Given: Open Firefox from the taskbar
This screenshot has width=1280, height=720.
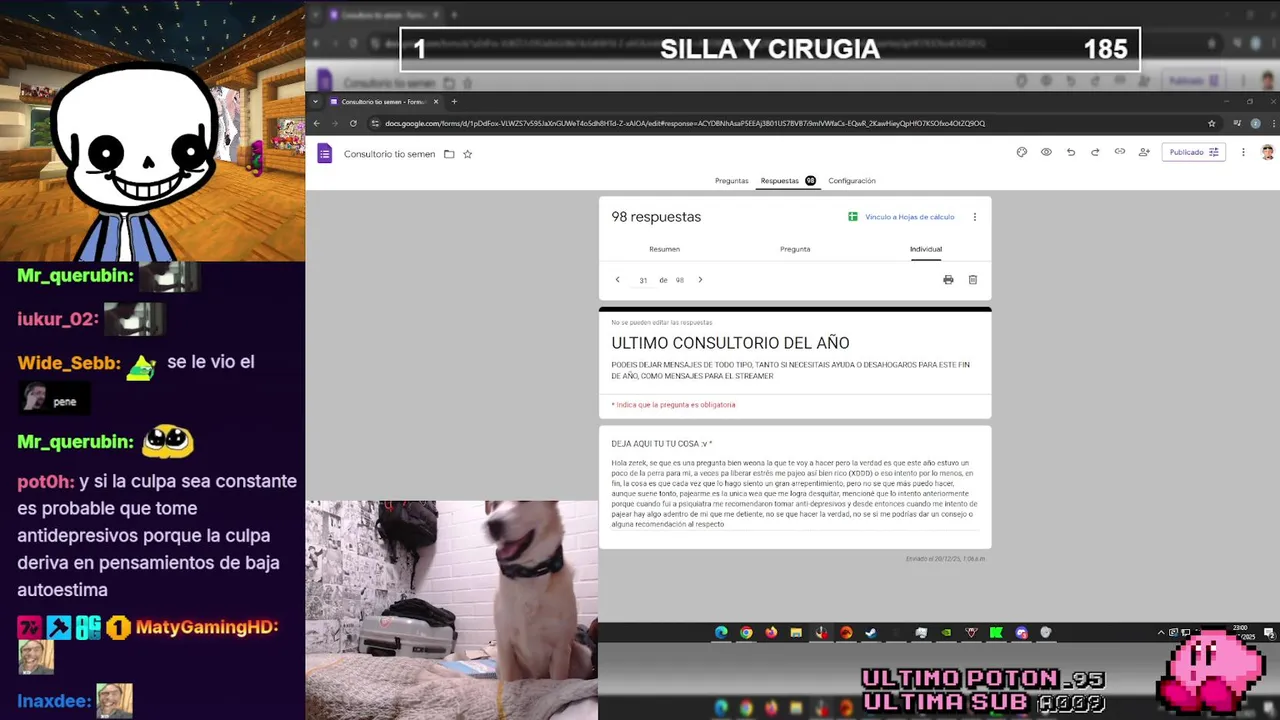Looking at the screenshot, I should pos(771,632).
